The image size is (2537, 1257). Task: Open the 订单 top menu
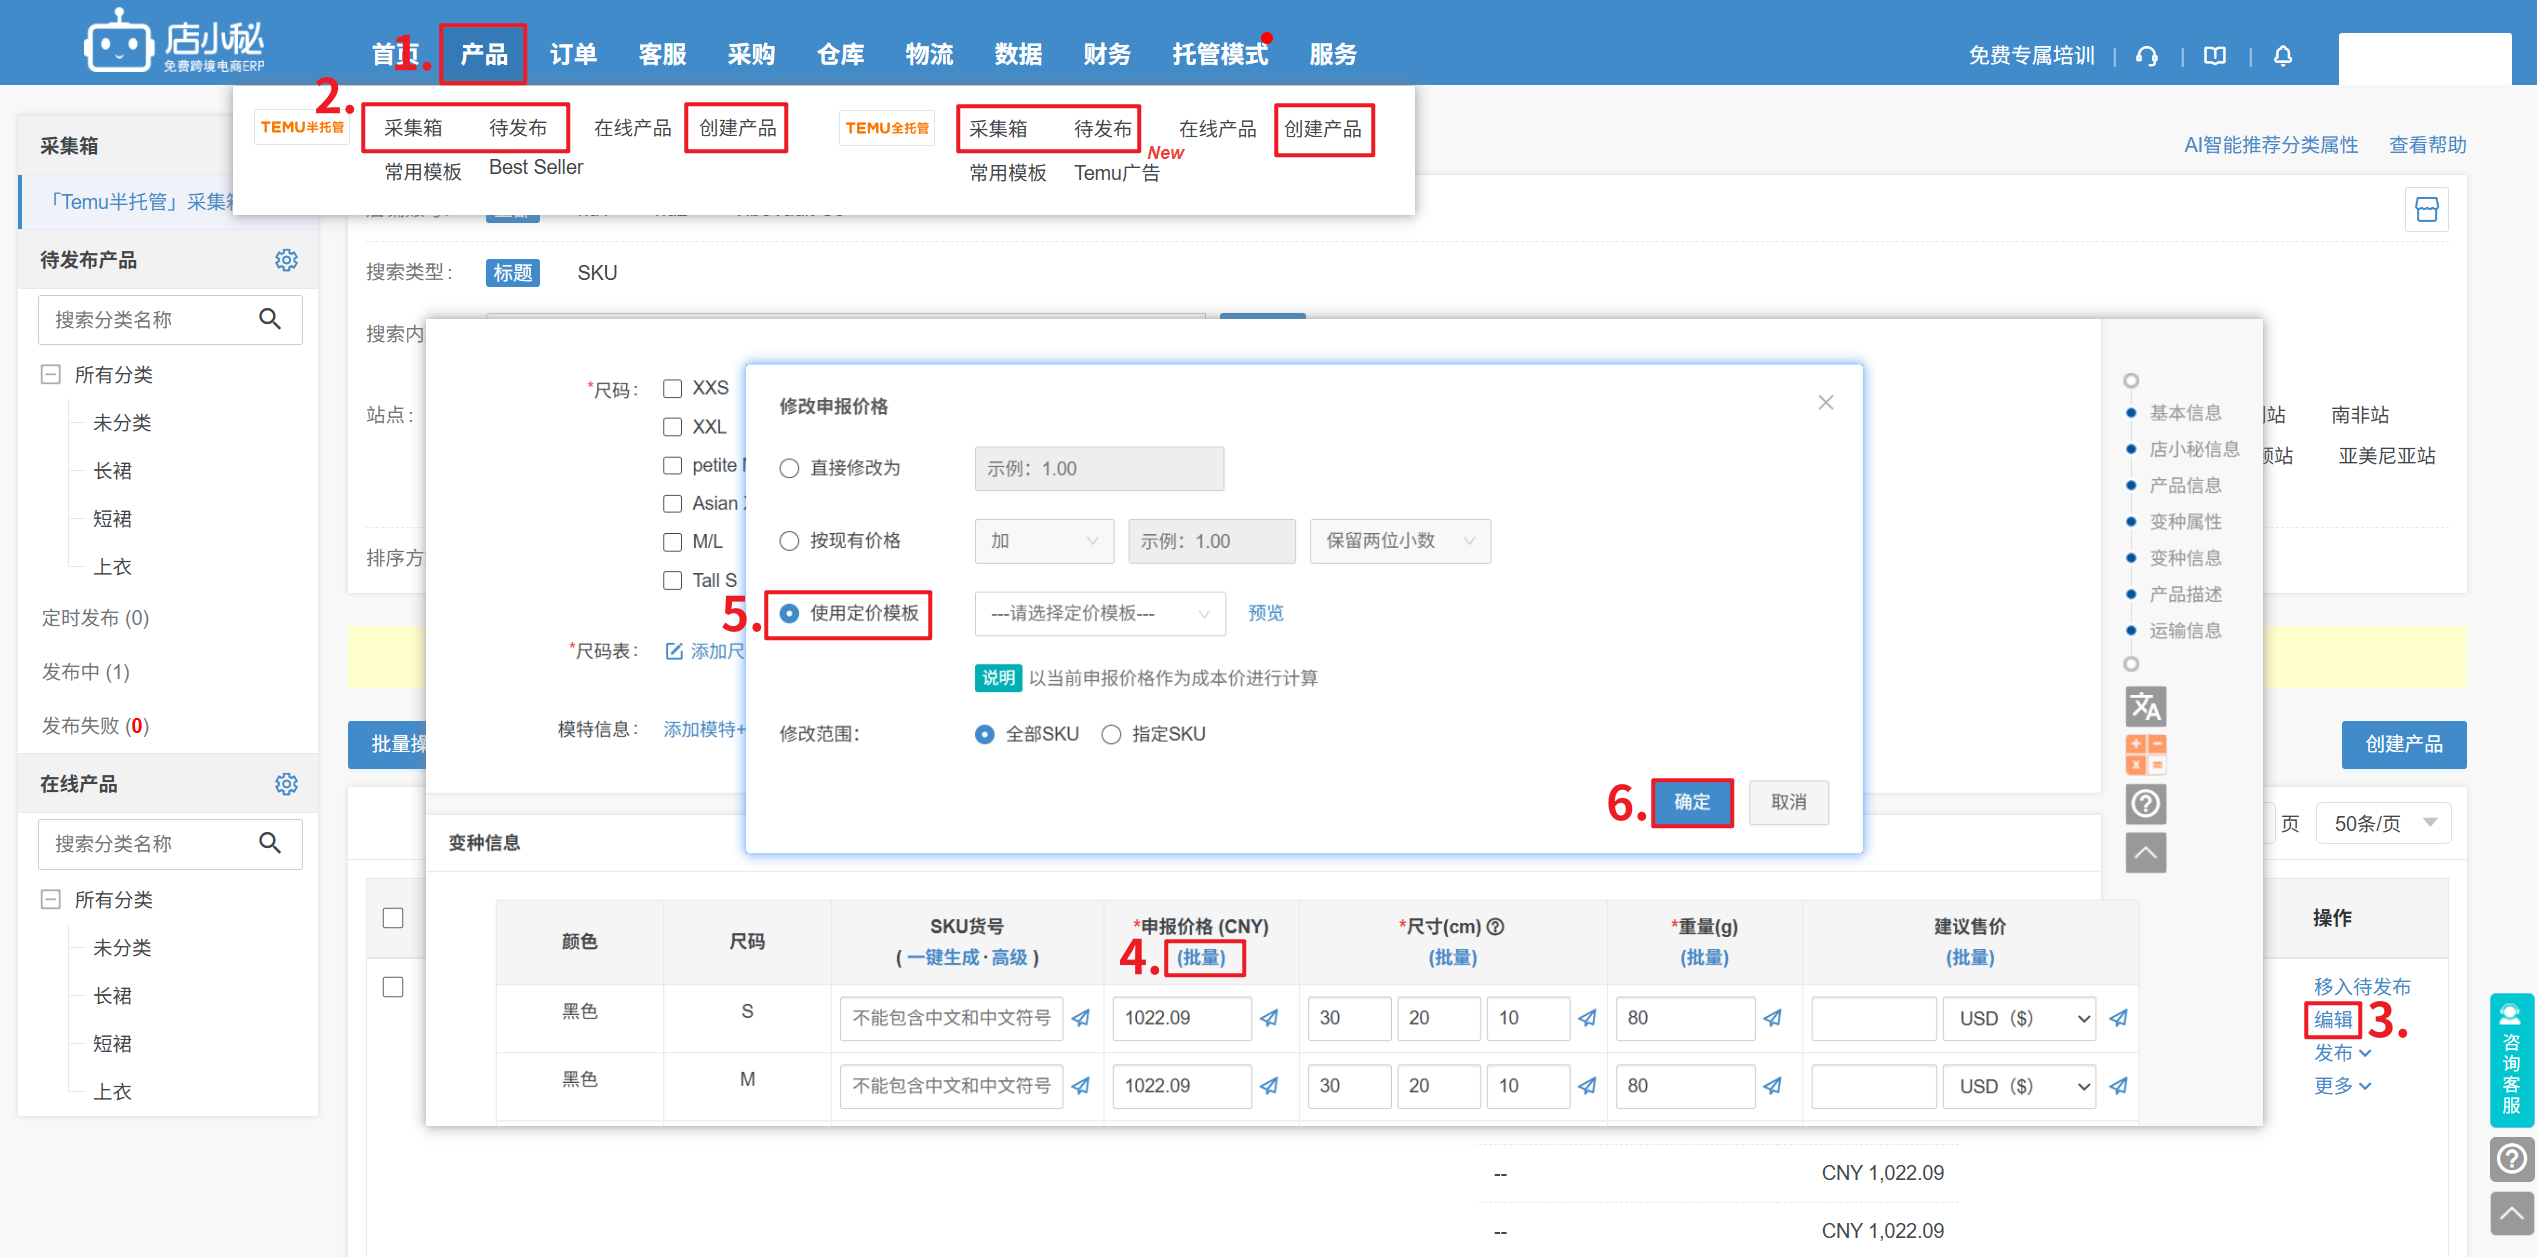coord(573,54)
